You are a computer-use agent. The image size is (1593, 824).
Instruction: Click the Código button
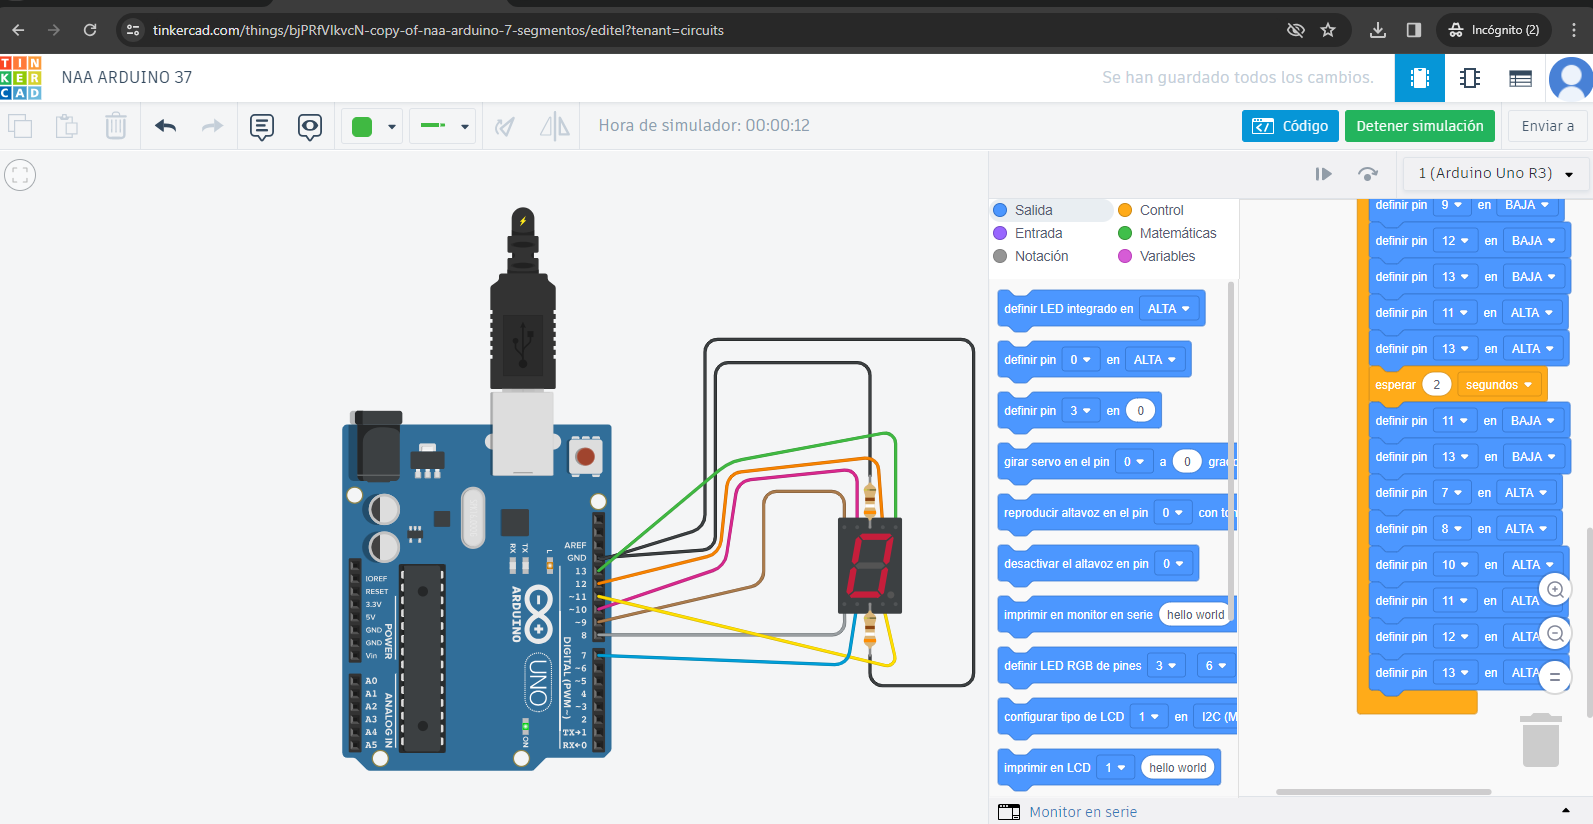pyautogui.click(x=1290, y=126)
